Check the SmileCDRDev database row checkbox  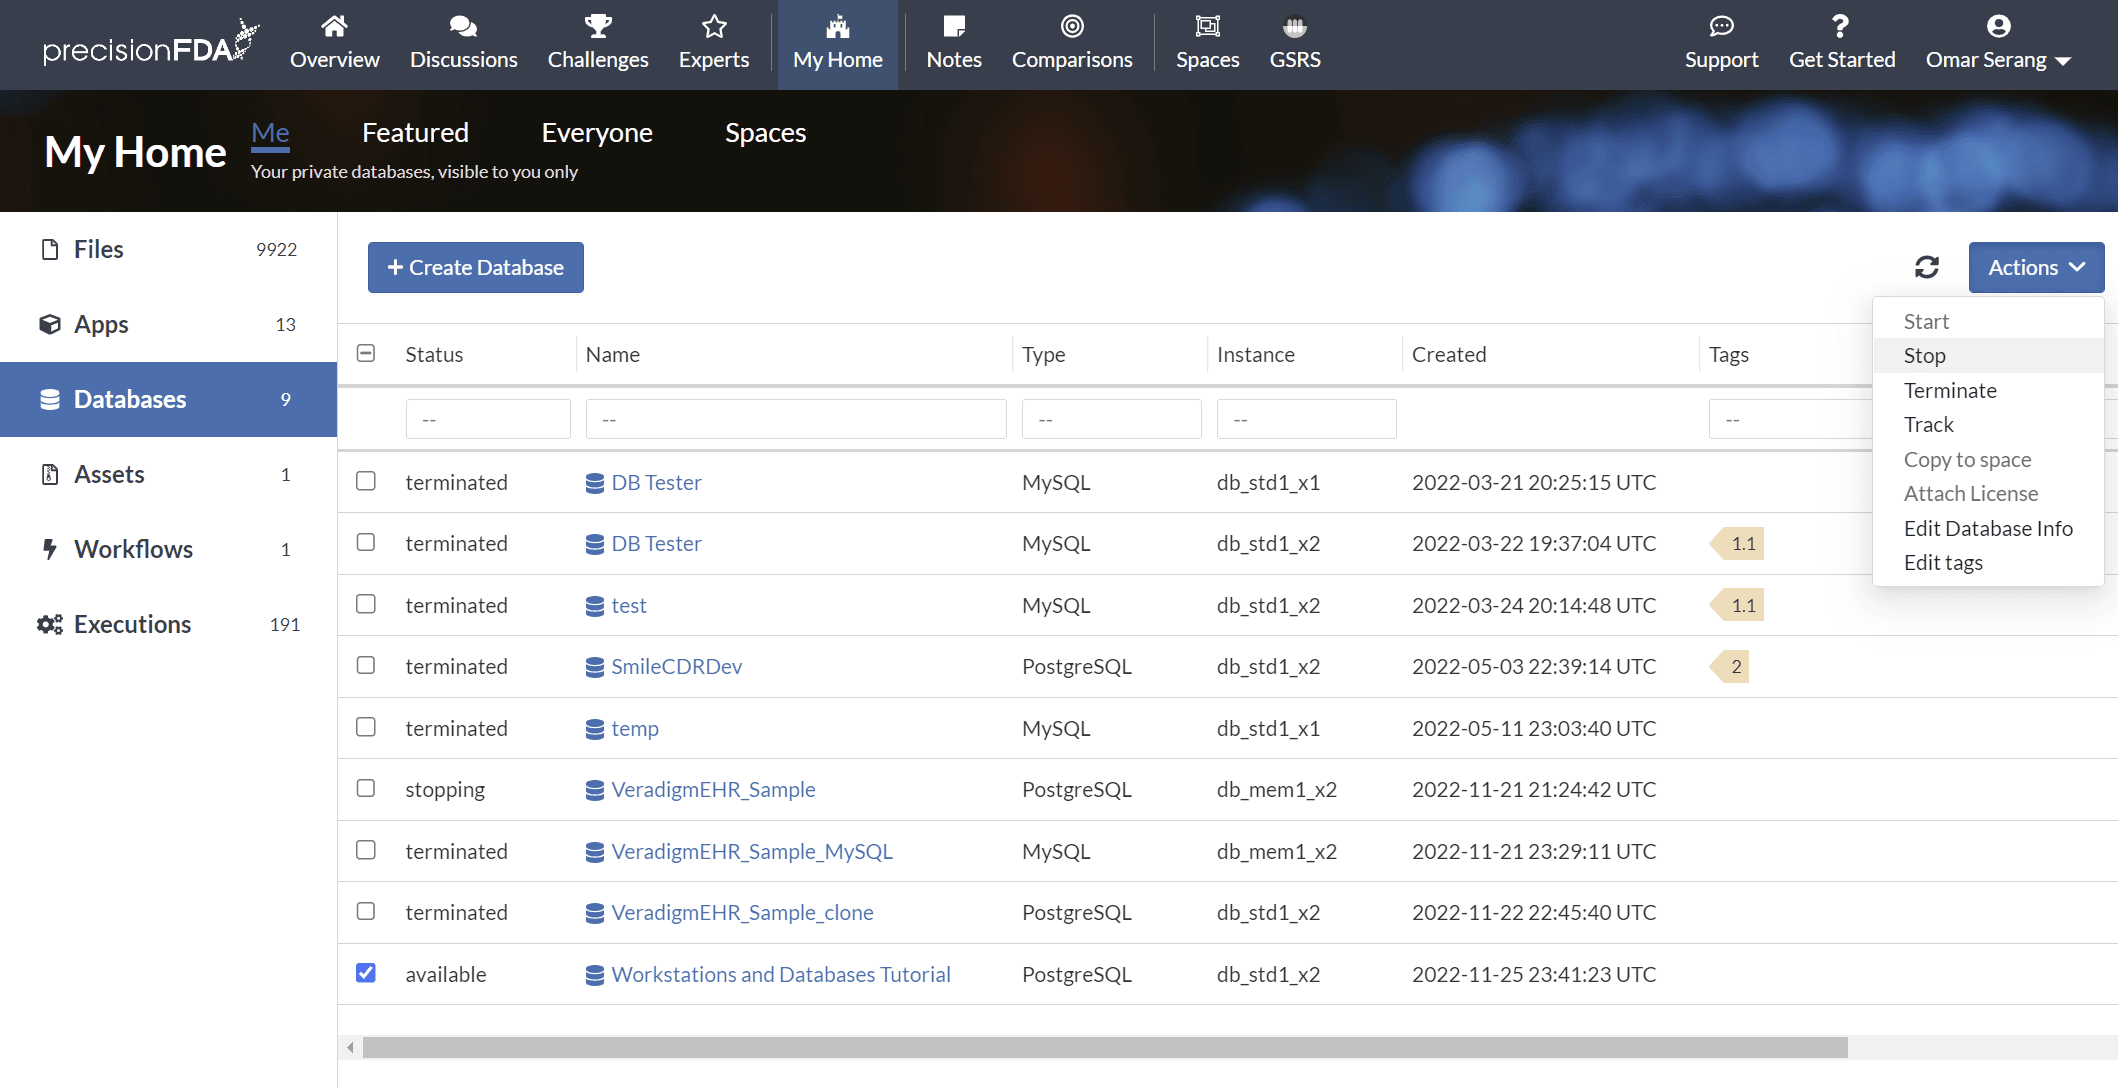(366, 666)
